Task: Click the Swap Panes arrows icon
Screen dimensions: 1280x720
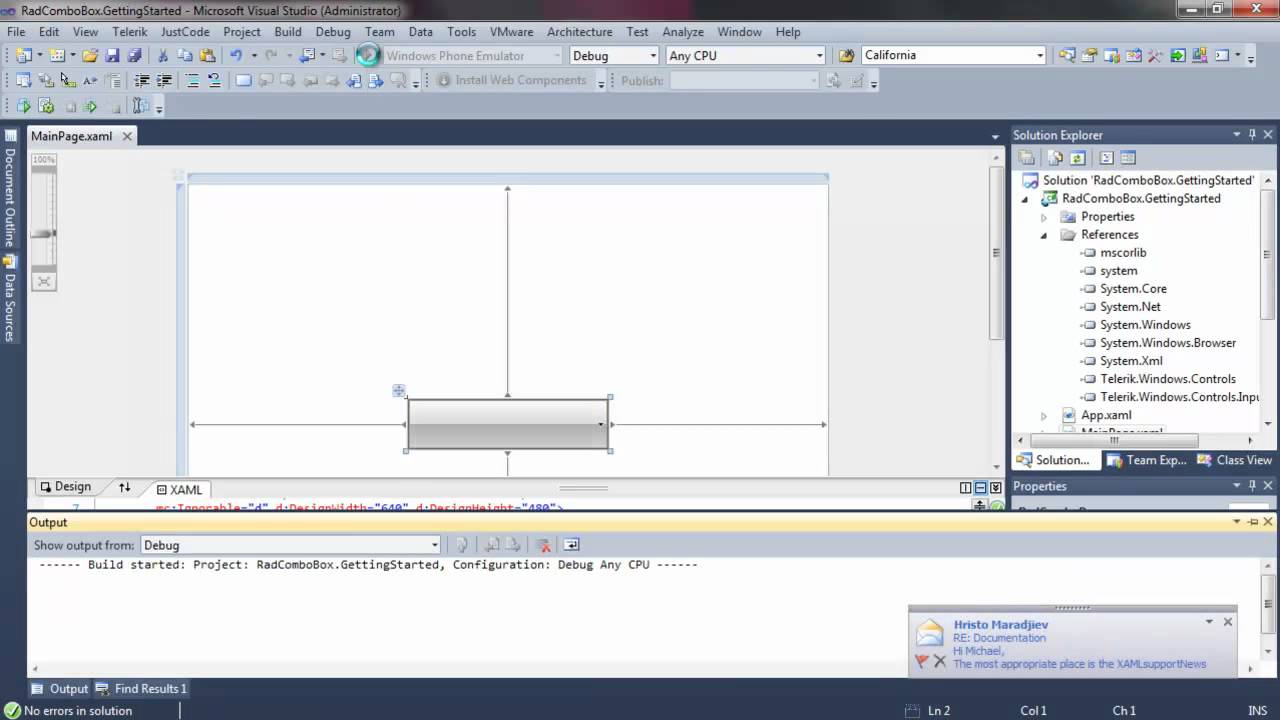Action: (x=125, y=487)
